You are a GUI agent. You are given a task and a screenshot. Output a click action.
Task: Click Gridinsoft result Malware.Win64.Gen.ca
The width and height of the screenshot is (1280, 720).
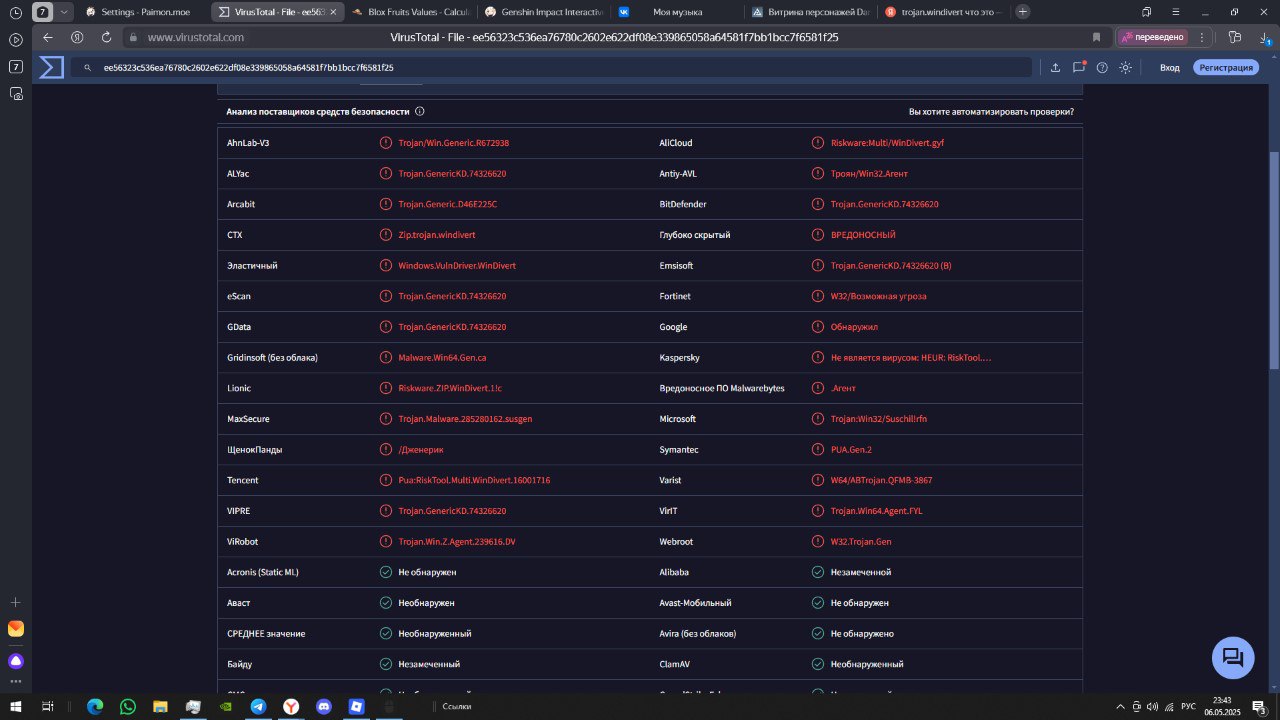tap(442, 357)
